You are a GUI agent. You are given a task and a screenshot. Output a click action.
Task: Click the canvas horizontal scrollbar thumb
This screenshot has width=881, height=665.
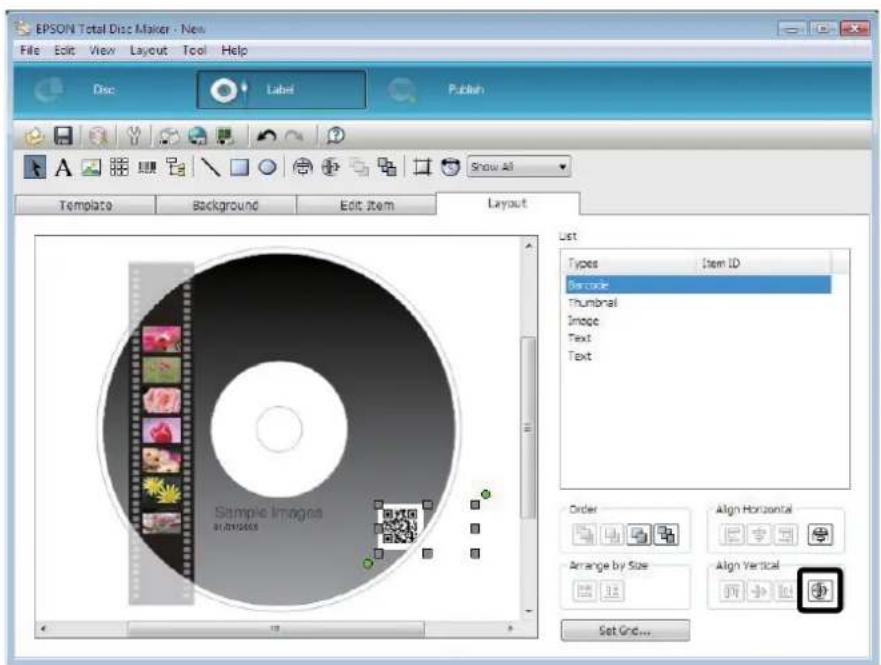275,628
